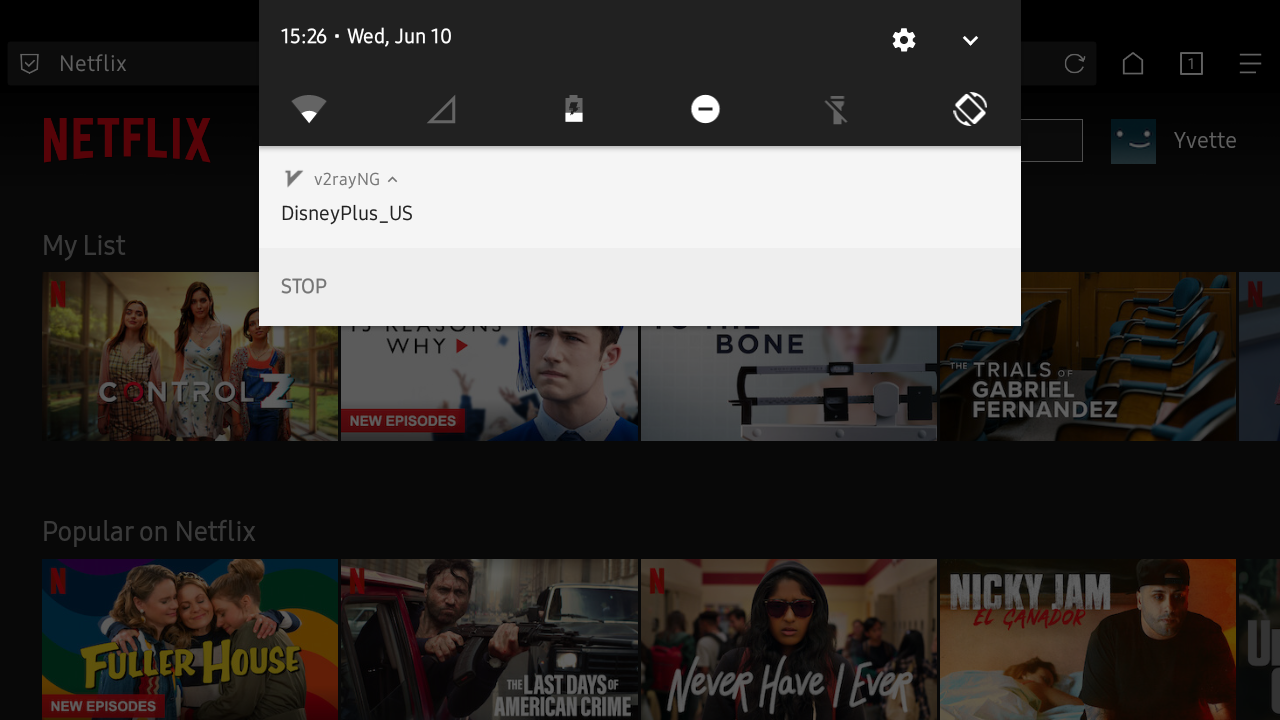The width and height of the screenshot is (1280, 720).
Task: Toggle battery saver tile
Action: click(x=573, y=109)
